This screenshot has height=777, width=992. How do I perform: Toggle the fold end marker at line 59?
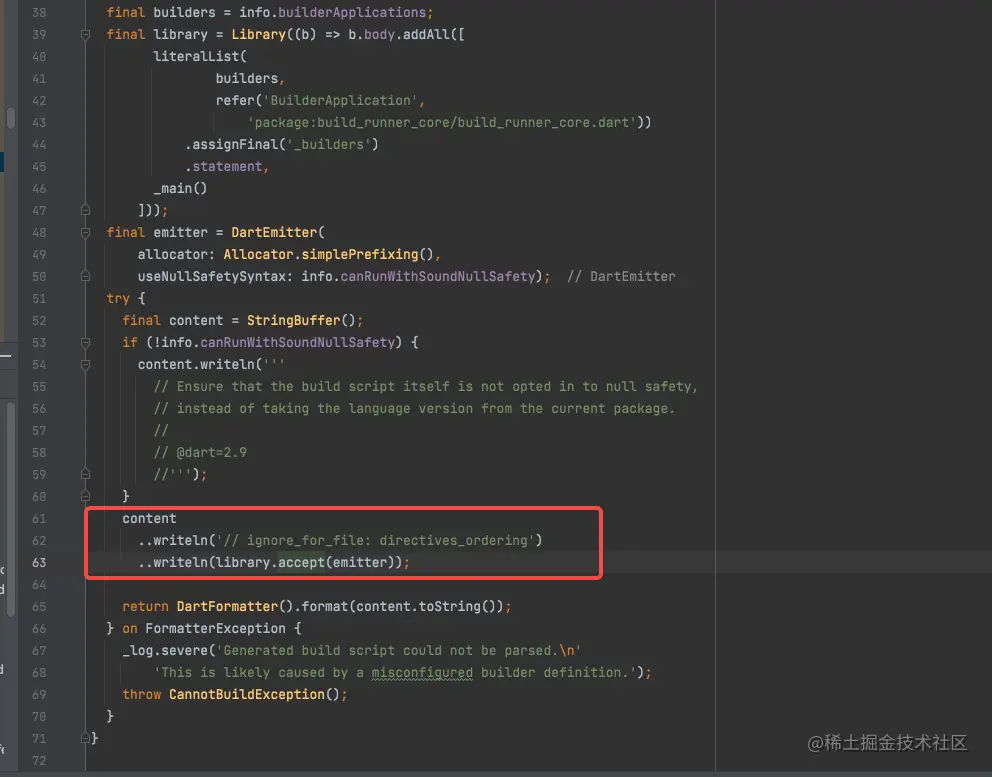[x=85, y=474]
